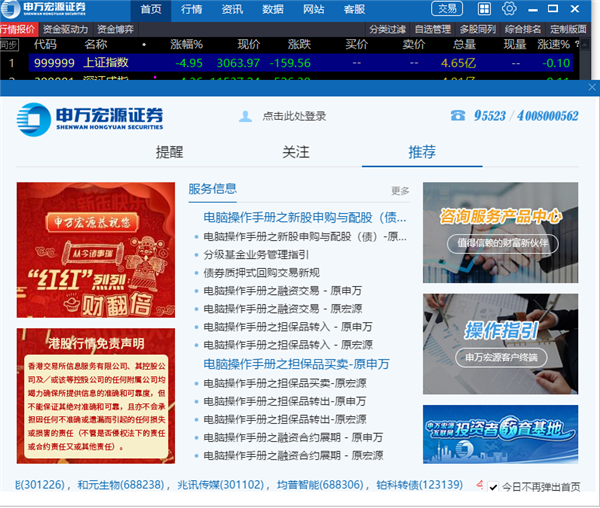Open 电脑操作手册之融资合约展期 - 原宏源 link
The image size is (600, 508).
click(x=293, y=455)
